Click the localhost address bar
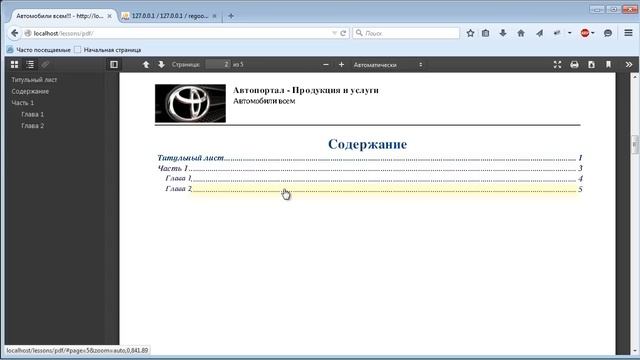Screen dimensions: 640x360 coord(180,33)
